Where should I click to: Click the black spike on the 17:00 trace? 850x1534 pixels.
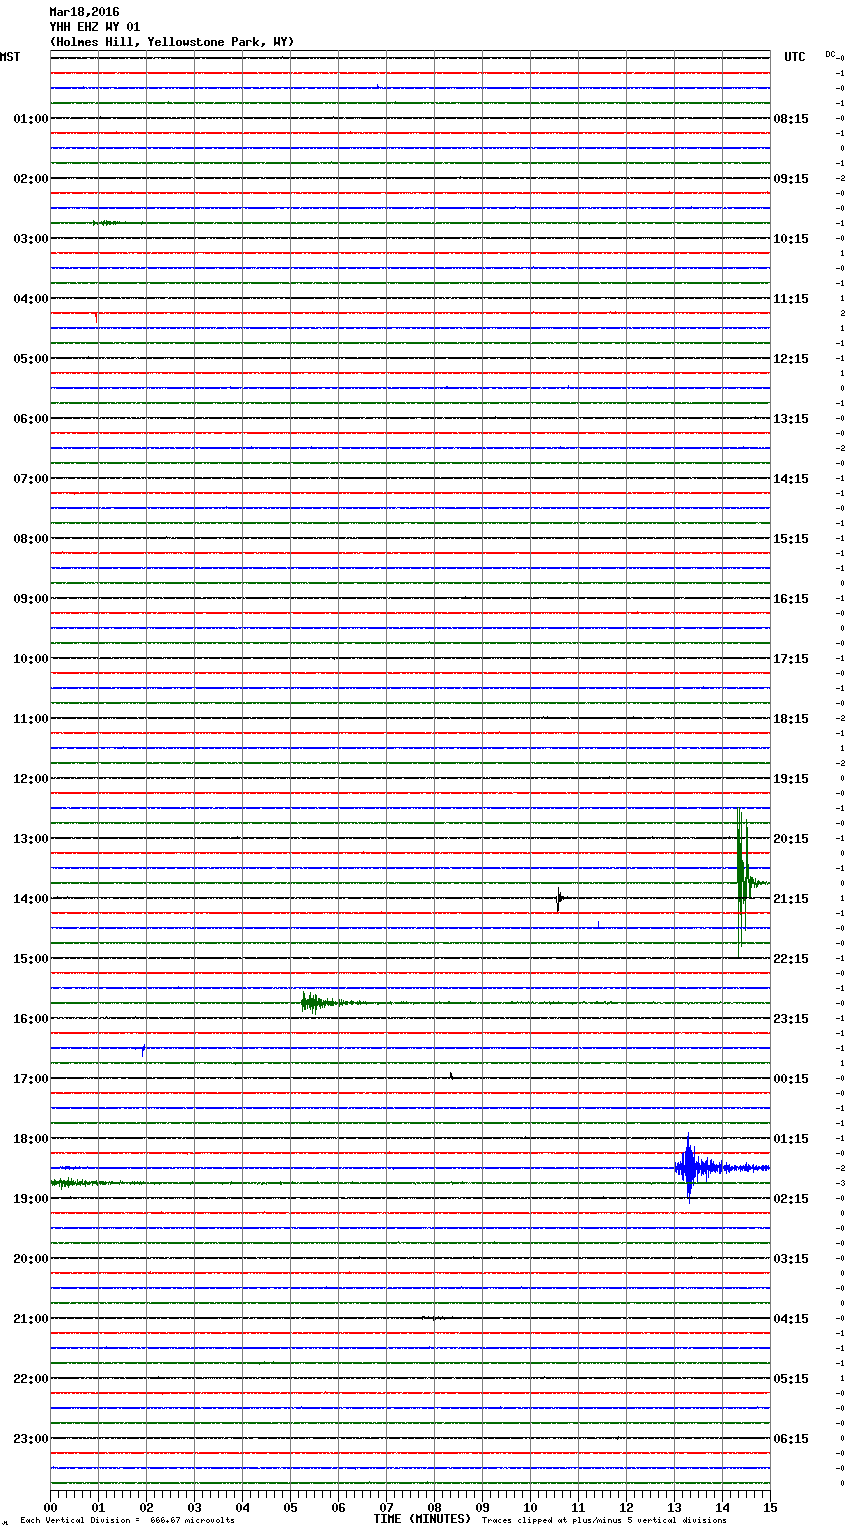[451, 1076]
